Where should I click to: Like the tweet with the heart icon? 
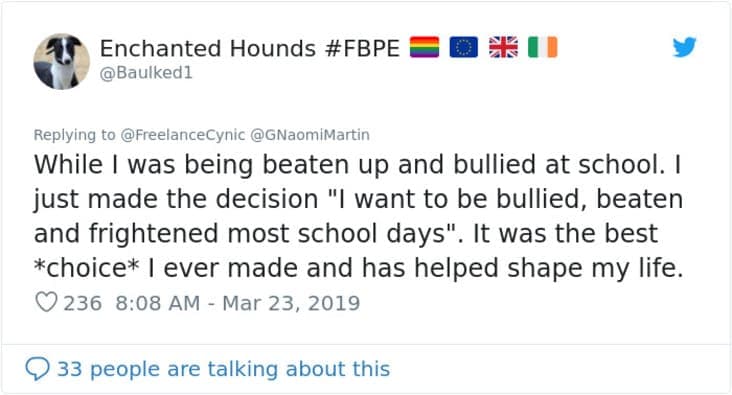pyautogui.click(x=46, y=302)
